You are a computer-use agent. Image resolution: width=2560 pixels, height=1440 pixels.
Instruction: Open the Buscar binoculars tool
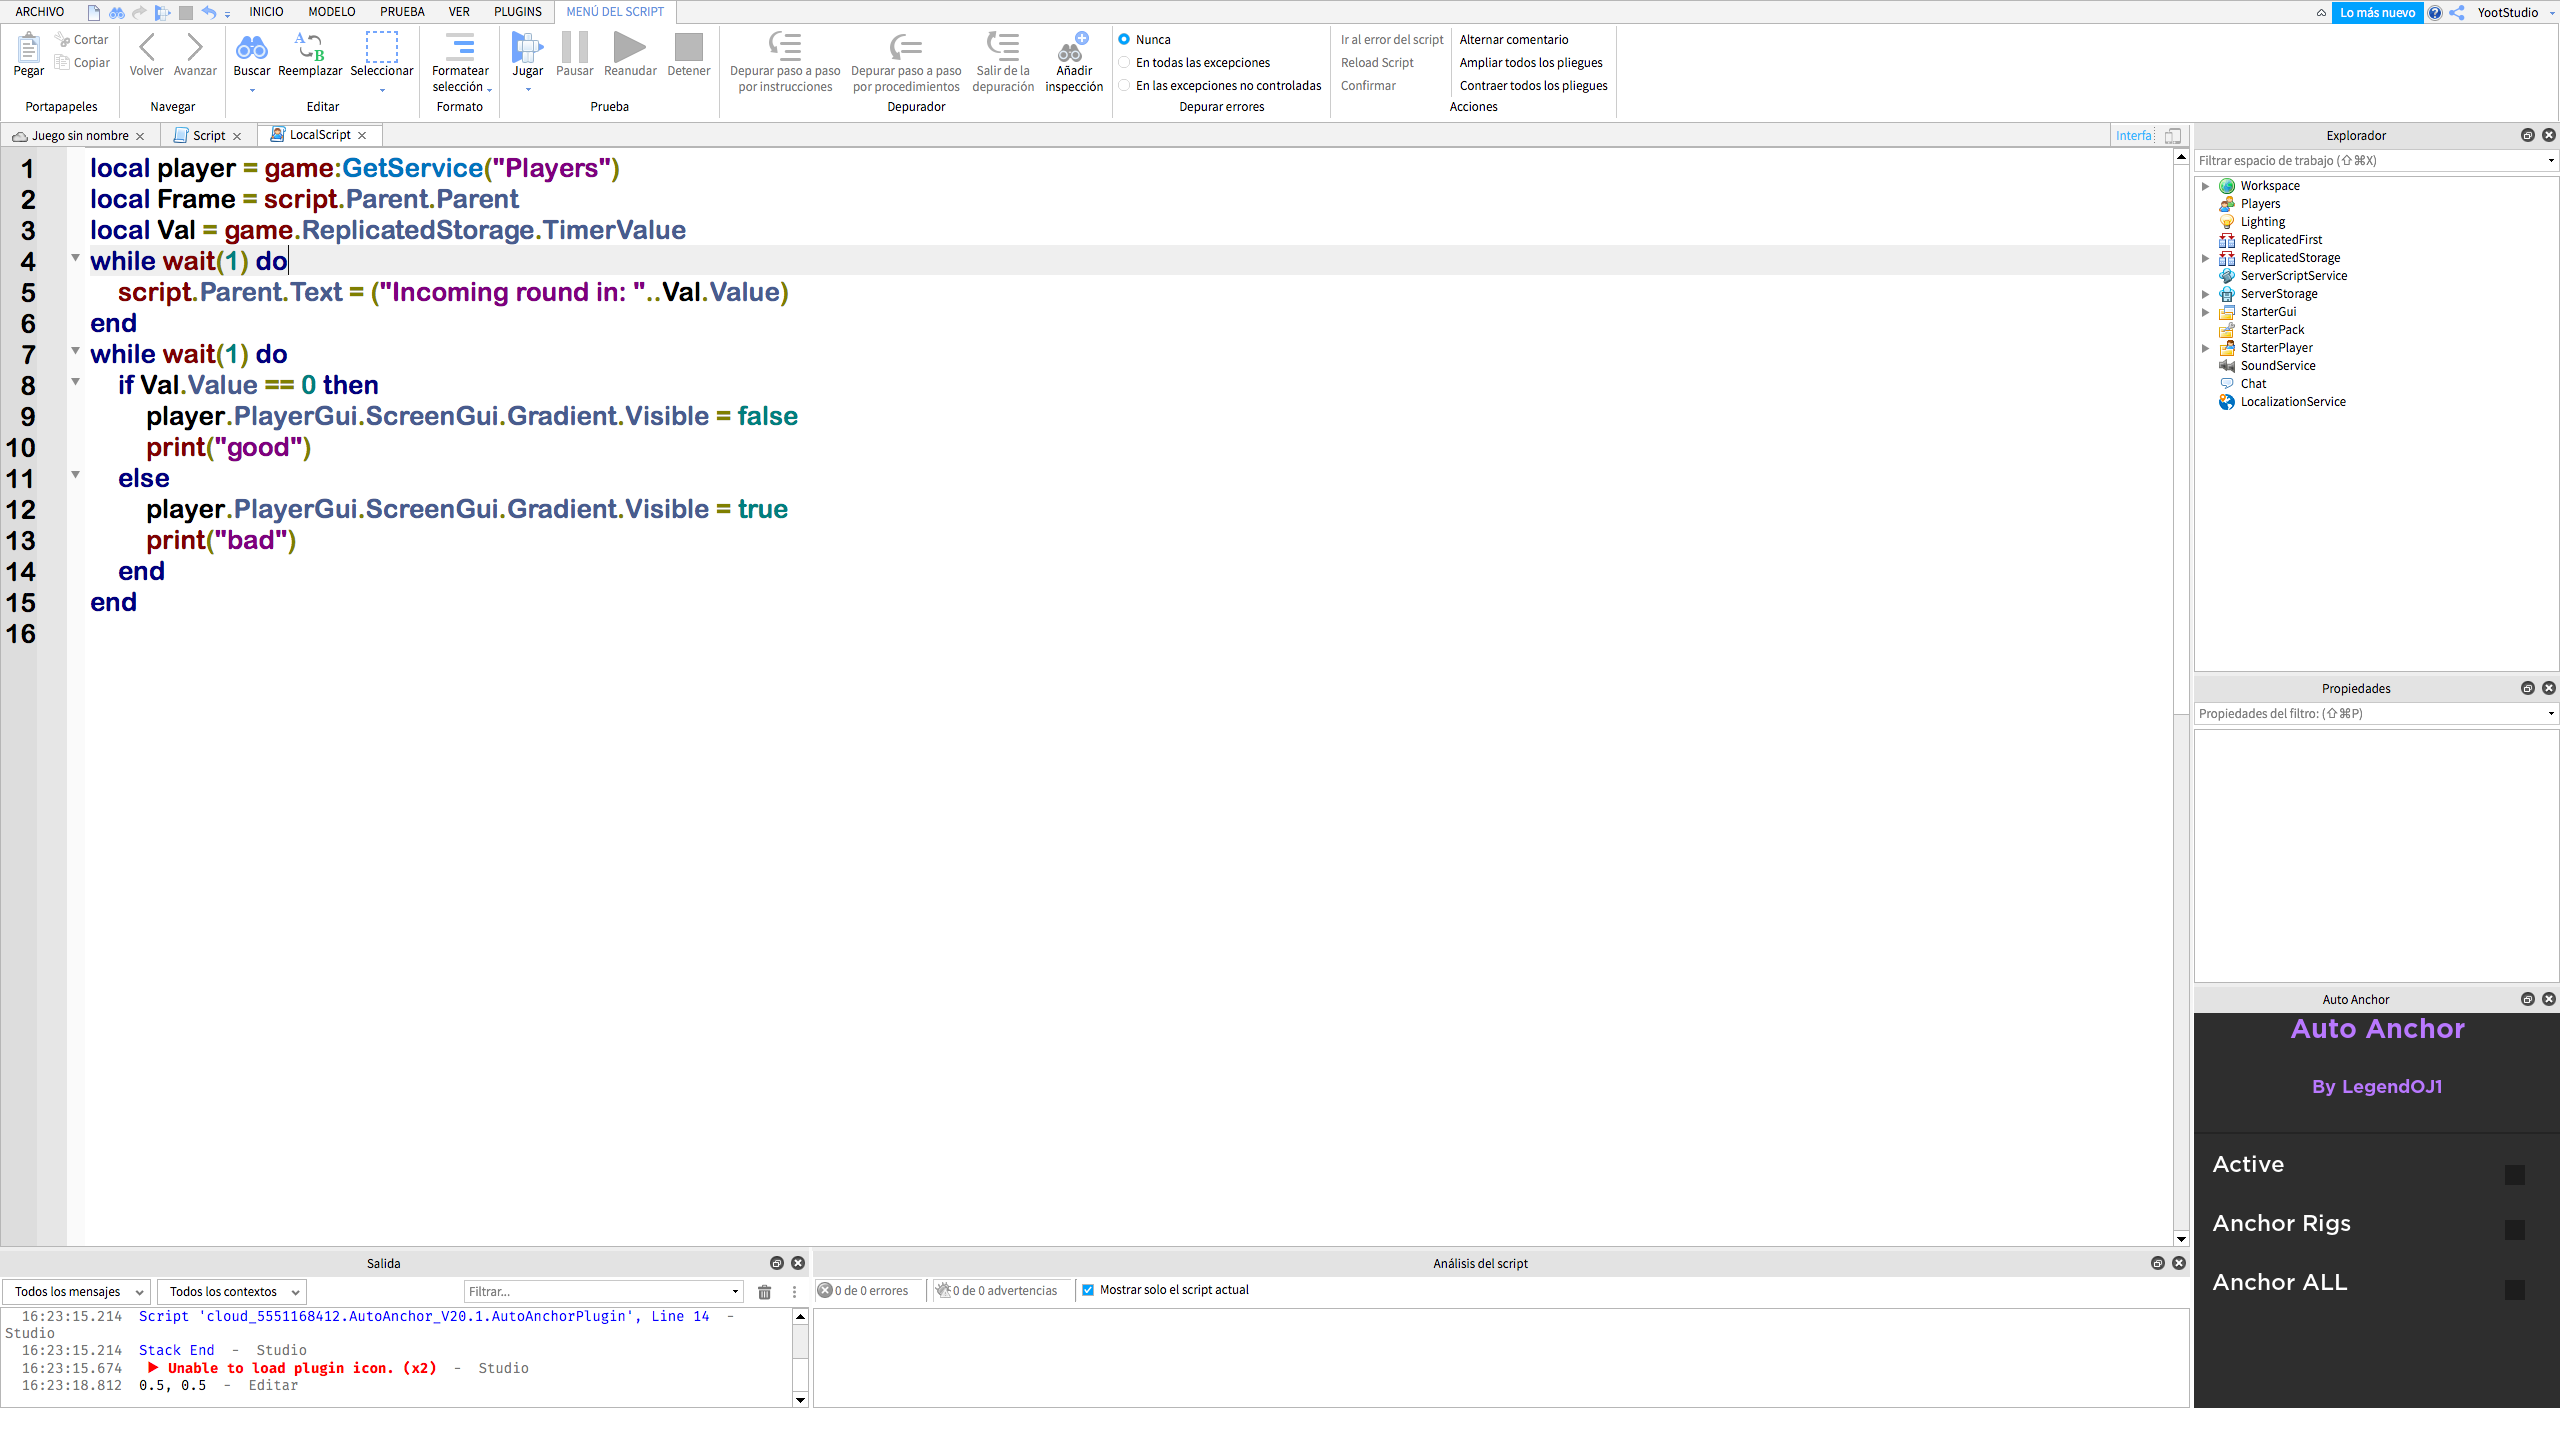click(x=251, y=50)
